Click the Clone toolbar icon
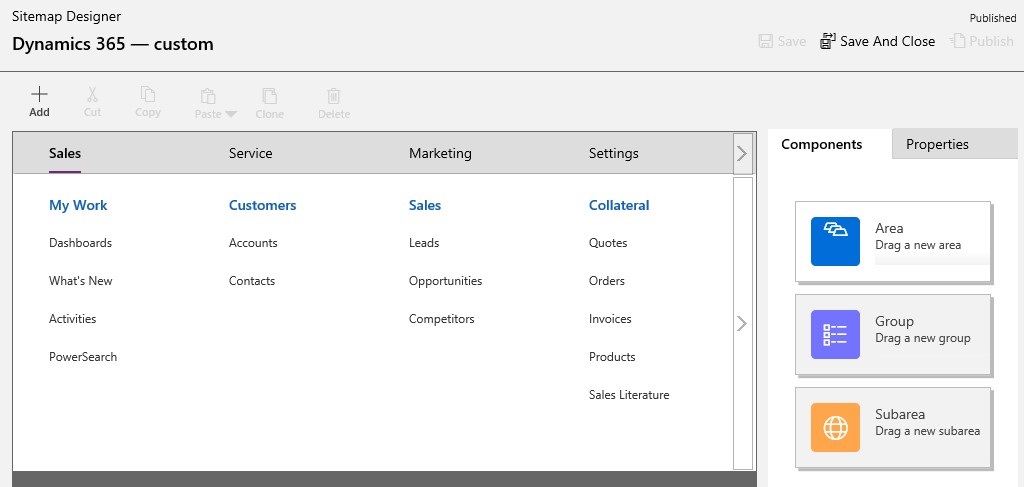 (x=269, y=96)
